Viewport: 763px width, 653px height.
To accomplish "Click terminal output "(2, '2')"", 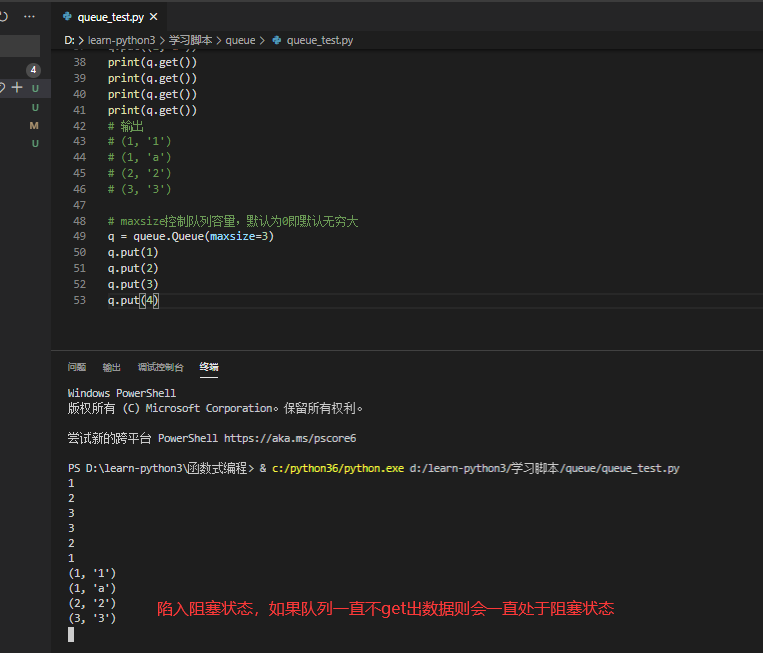I will point(92,603).
